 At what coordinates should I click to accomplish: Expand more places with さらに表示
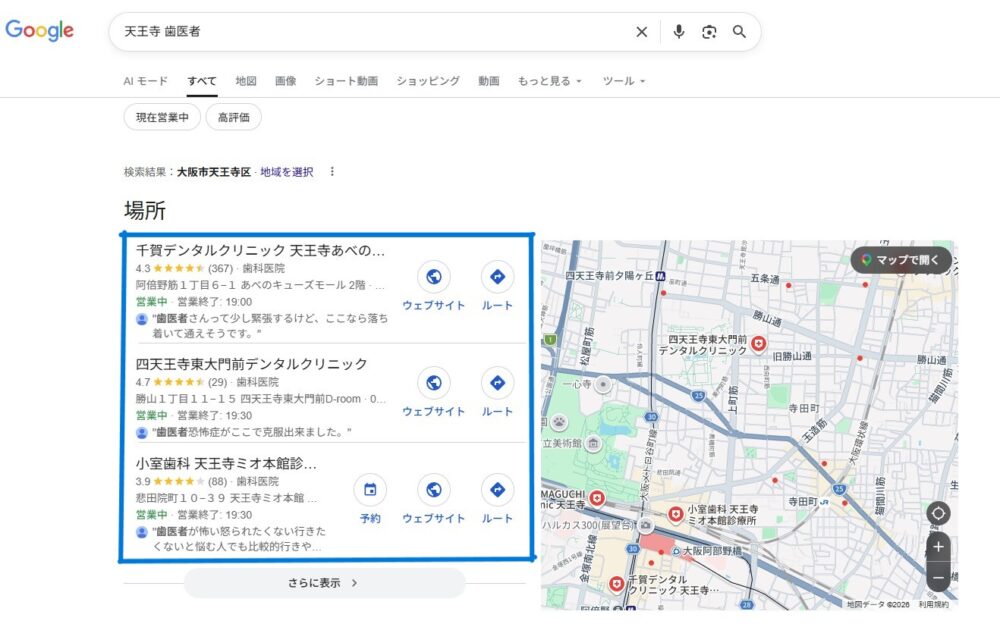(x=324, y=583)
